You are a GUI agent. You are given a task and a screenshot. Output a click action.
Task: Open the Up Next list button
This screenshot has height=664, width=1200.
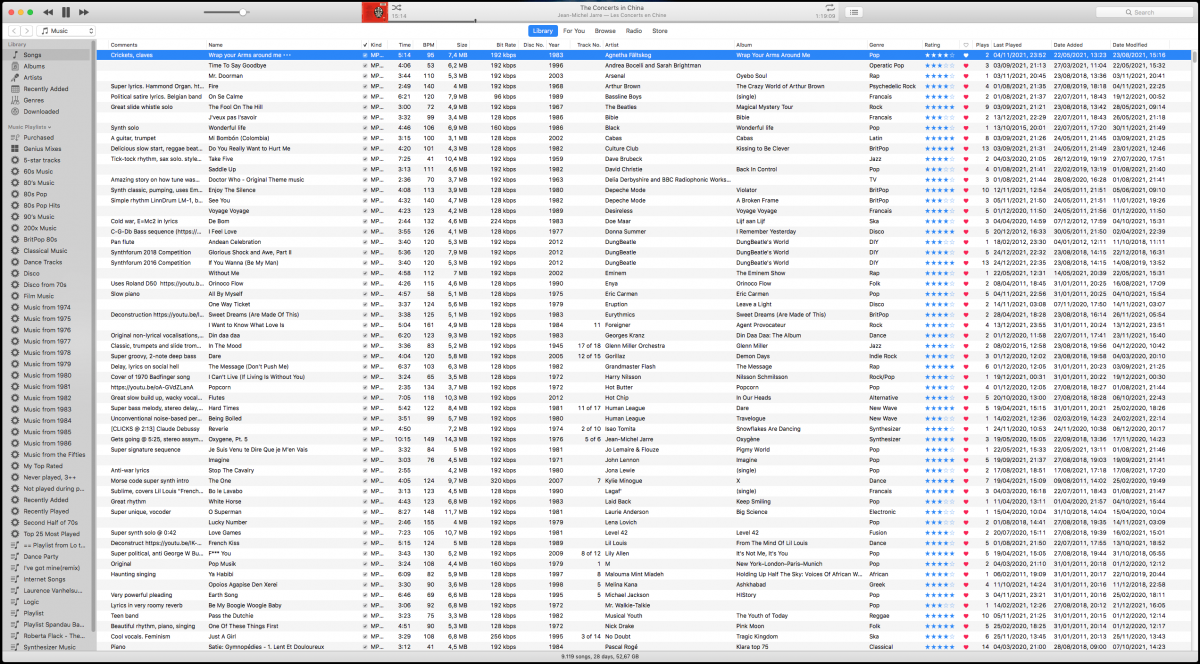(x=853, y=12)
